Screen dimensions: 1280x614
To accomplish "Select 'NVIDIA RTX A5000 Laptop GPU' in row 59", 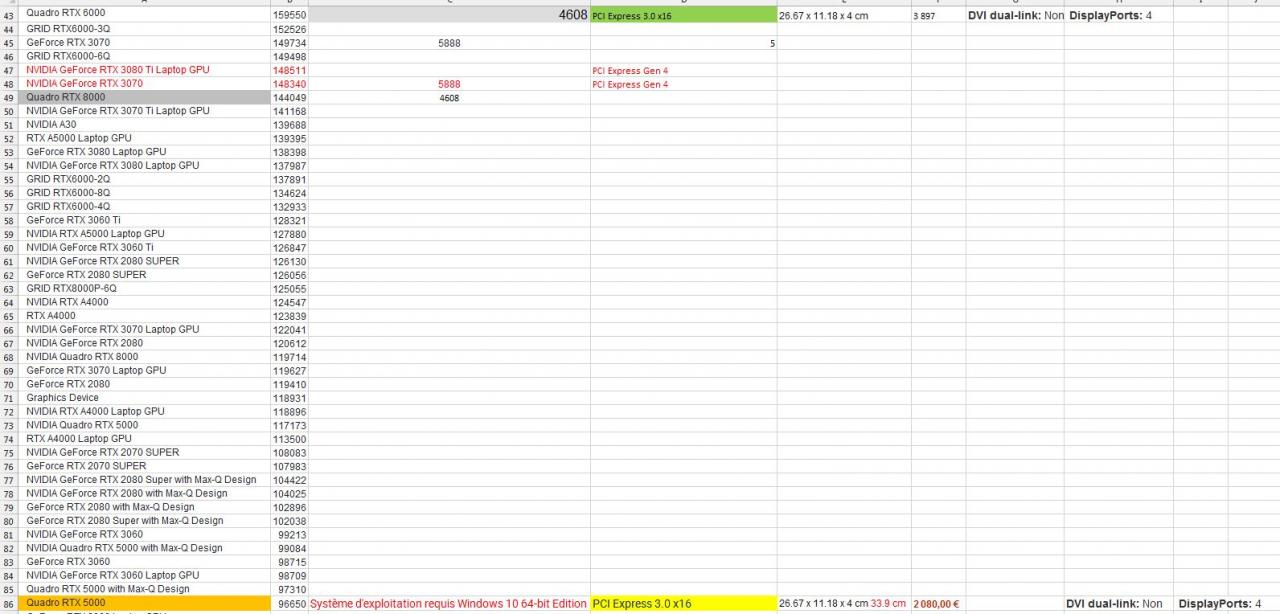I will (x=144, y=234).
